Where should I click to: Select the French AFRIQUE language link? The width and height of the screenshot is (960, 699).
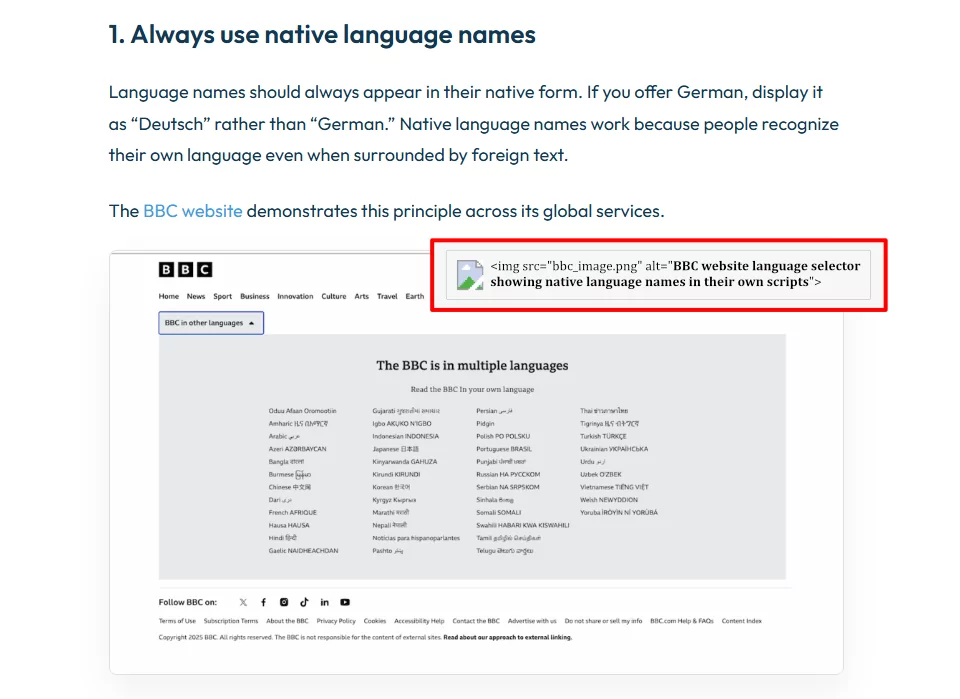[x=292, y=512]
